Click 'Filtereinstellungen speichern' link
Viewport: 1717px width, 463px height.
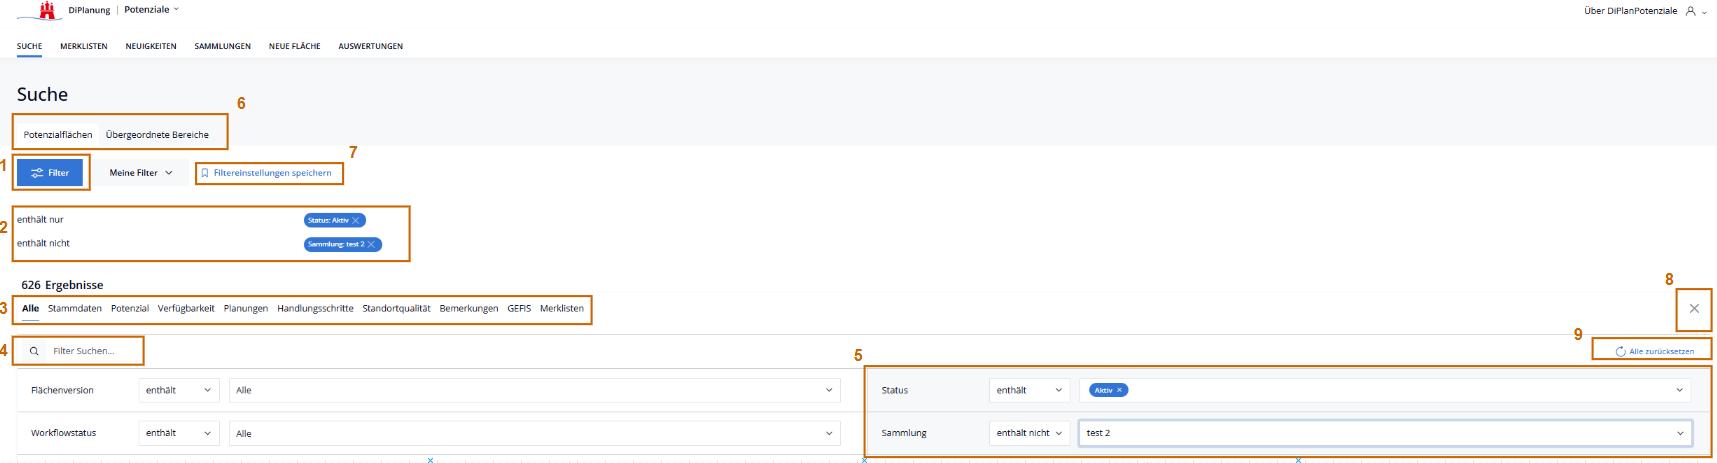tap(272, 173)
